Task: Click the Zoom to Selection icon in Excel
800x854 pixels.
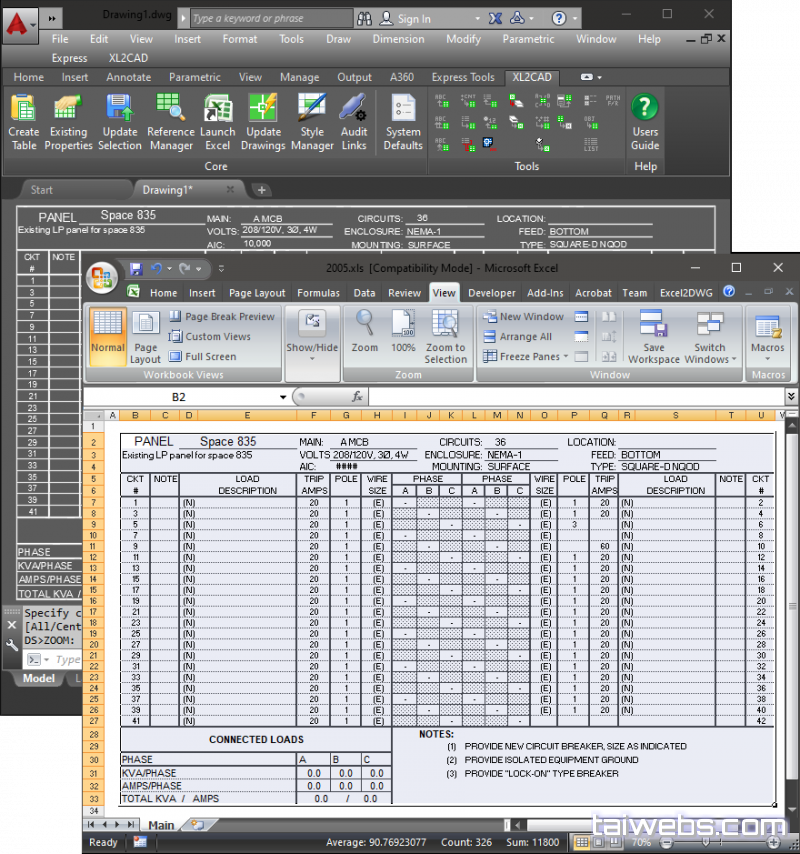Action: click(x=445, y=336)
